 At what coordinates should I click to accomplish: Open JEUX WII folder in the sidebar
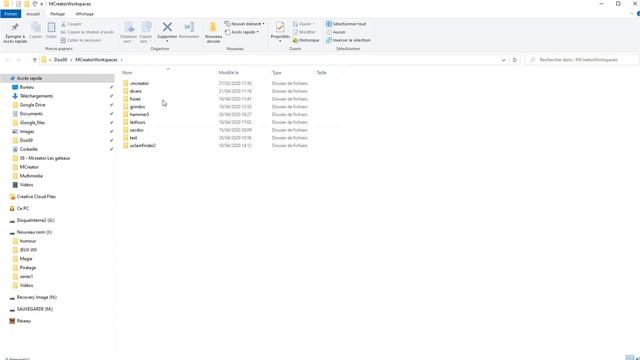coord(28,250)
